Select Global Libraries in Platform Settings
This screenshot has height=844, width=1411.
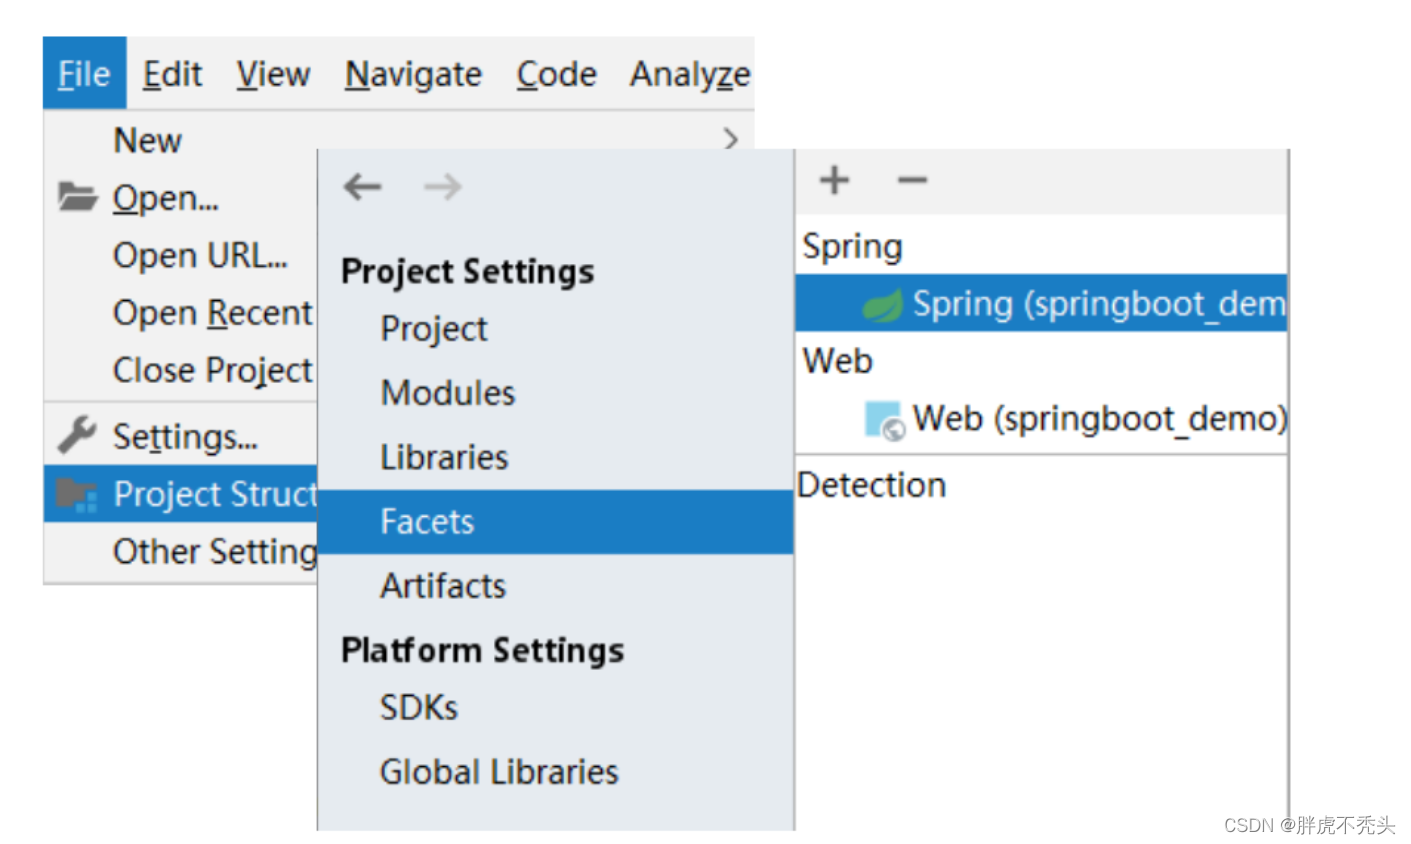coord(499,772)
